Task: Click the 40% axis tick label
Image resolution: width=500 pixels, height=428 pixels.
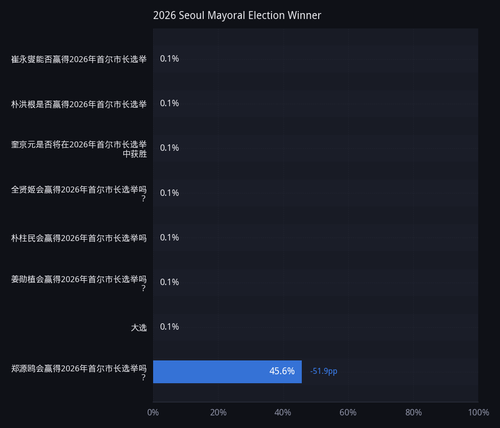Action: [283, 412]
